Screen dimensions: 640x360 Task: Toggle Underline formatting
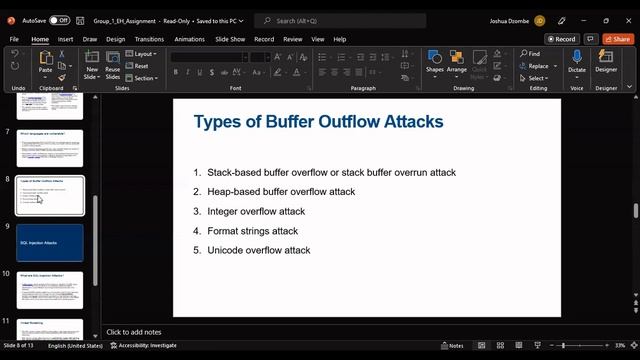point(200,72)
